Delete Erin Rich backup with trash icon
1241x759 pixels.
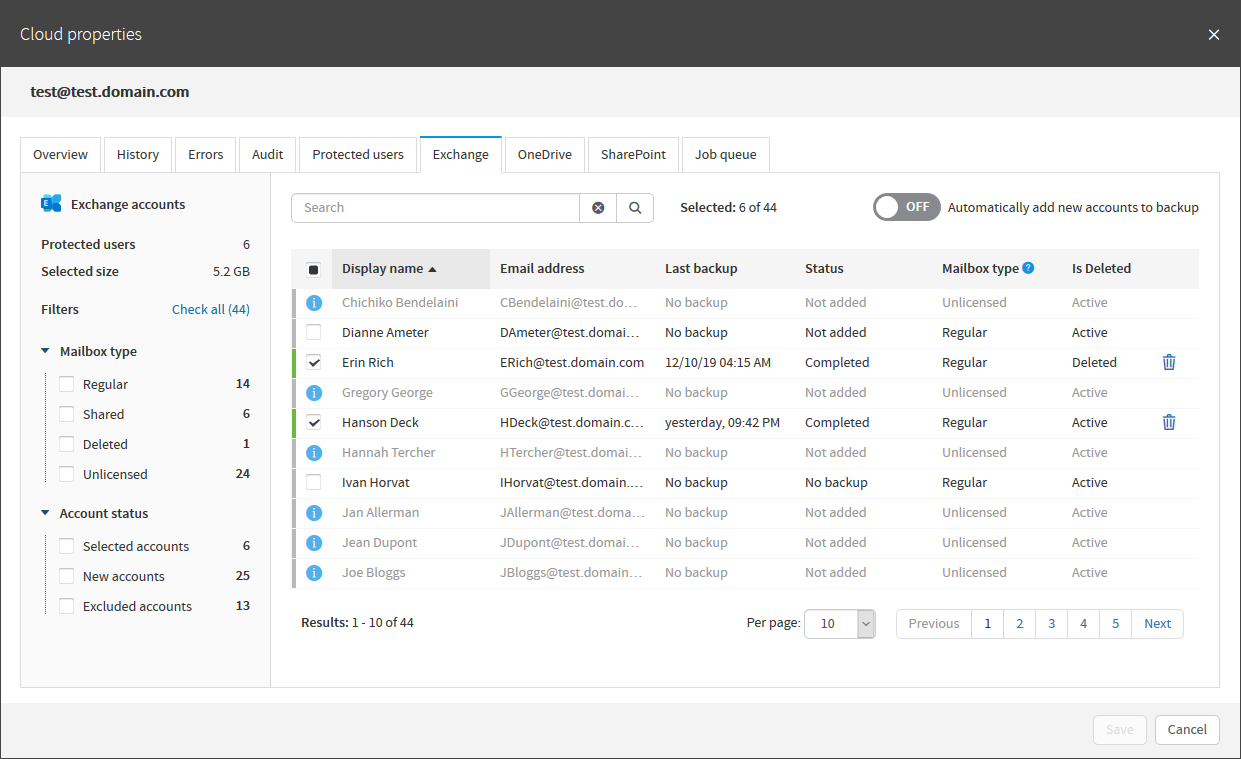point(1169,362)
